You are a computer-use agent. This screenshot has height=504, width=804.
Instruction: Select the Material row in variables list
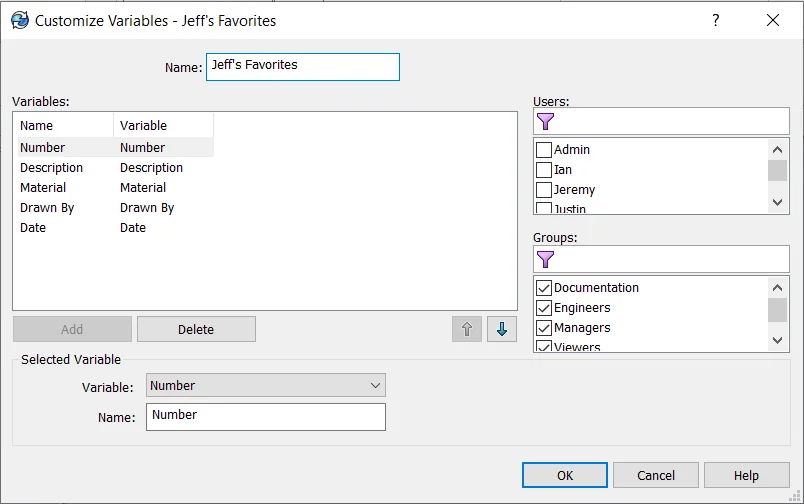(x=43, y=188)
